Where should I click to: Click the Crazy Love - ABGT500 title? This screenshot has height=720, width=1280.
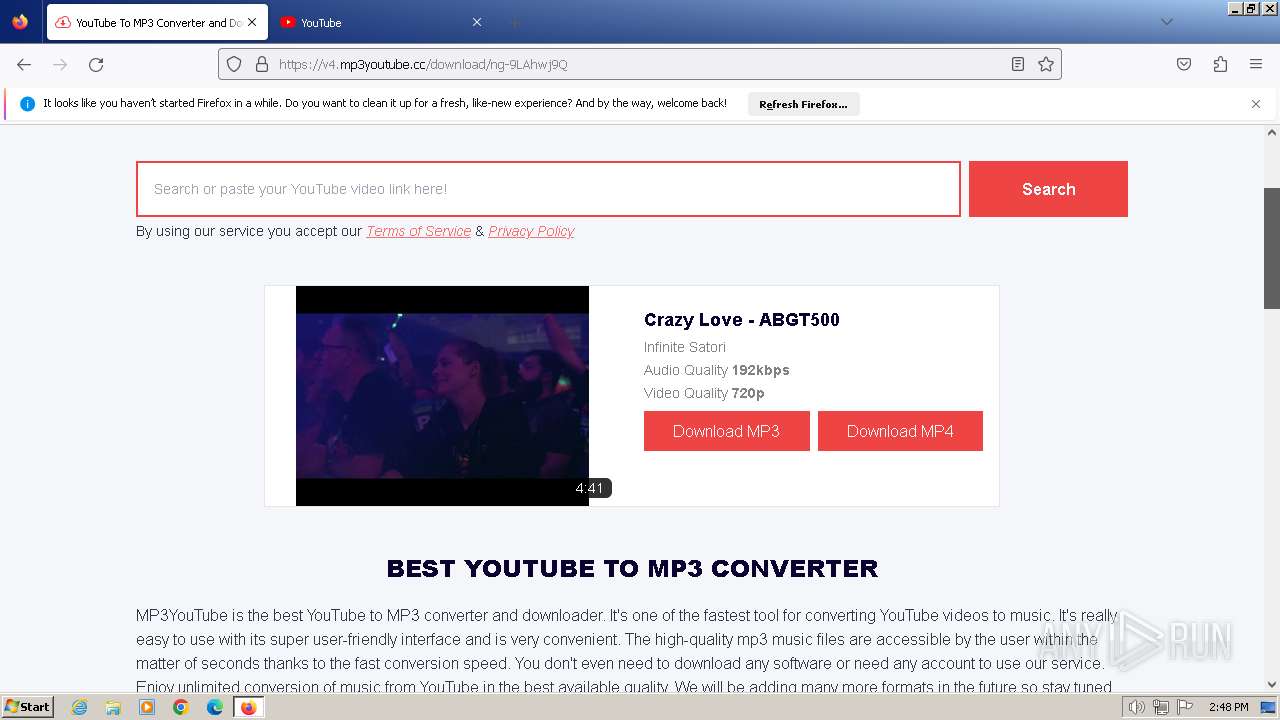coord(742,320)
